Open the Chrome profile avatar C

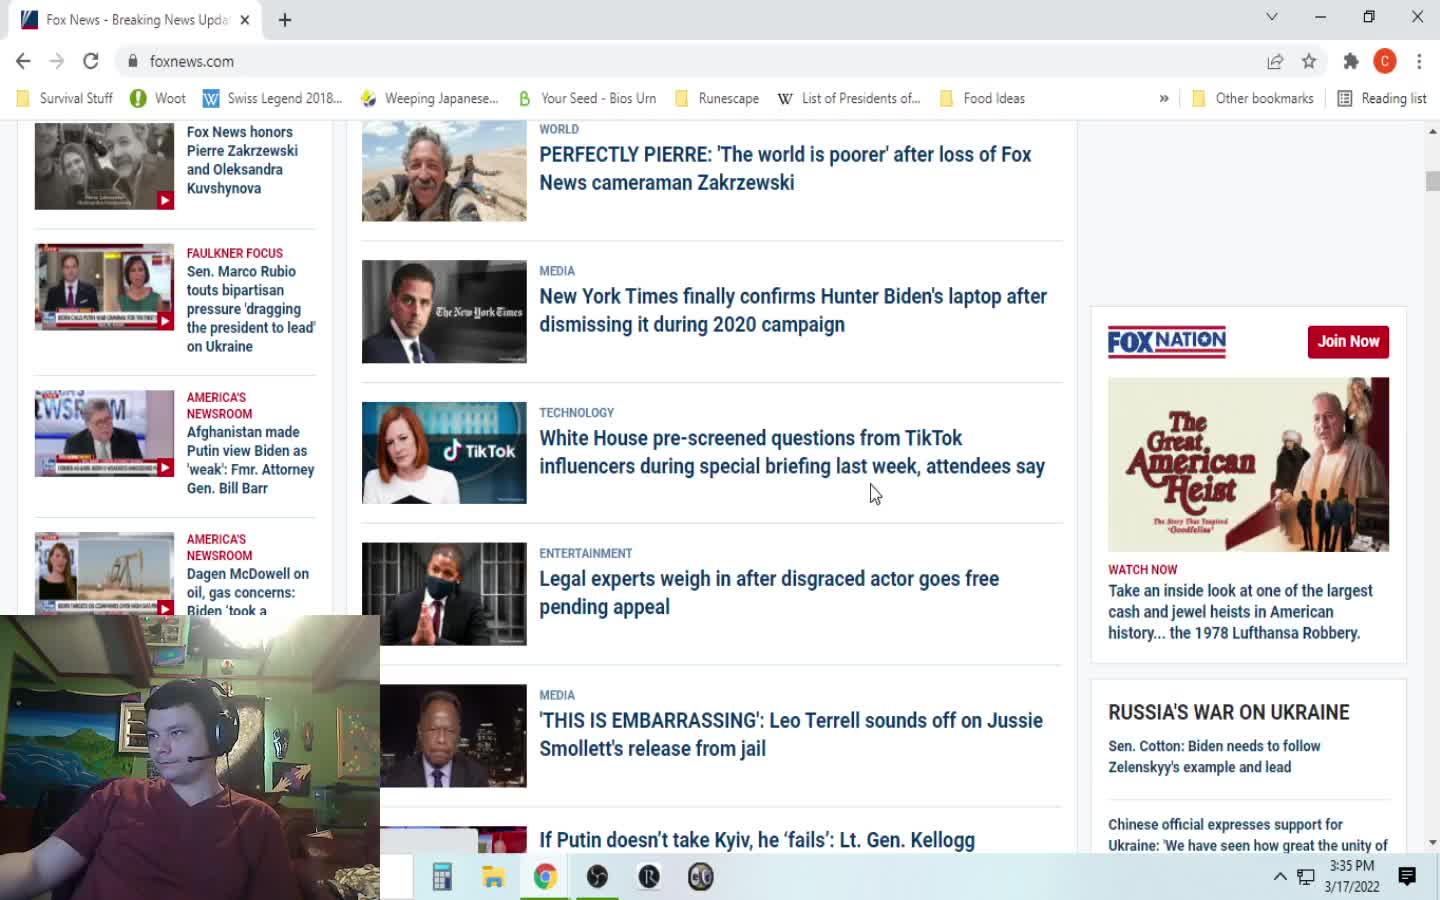1385,61
